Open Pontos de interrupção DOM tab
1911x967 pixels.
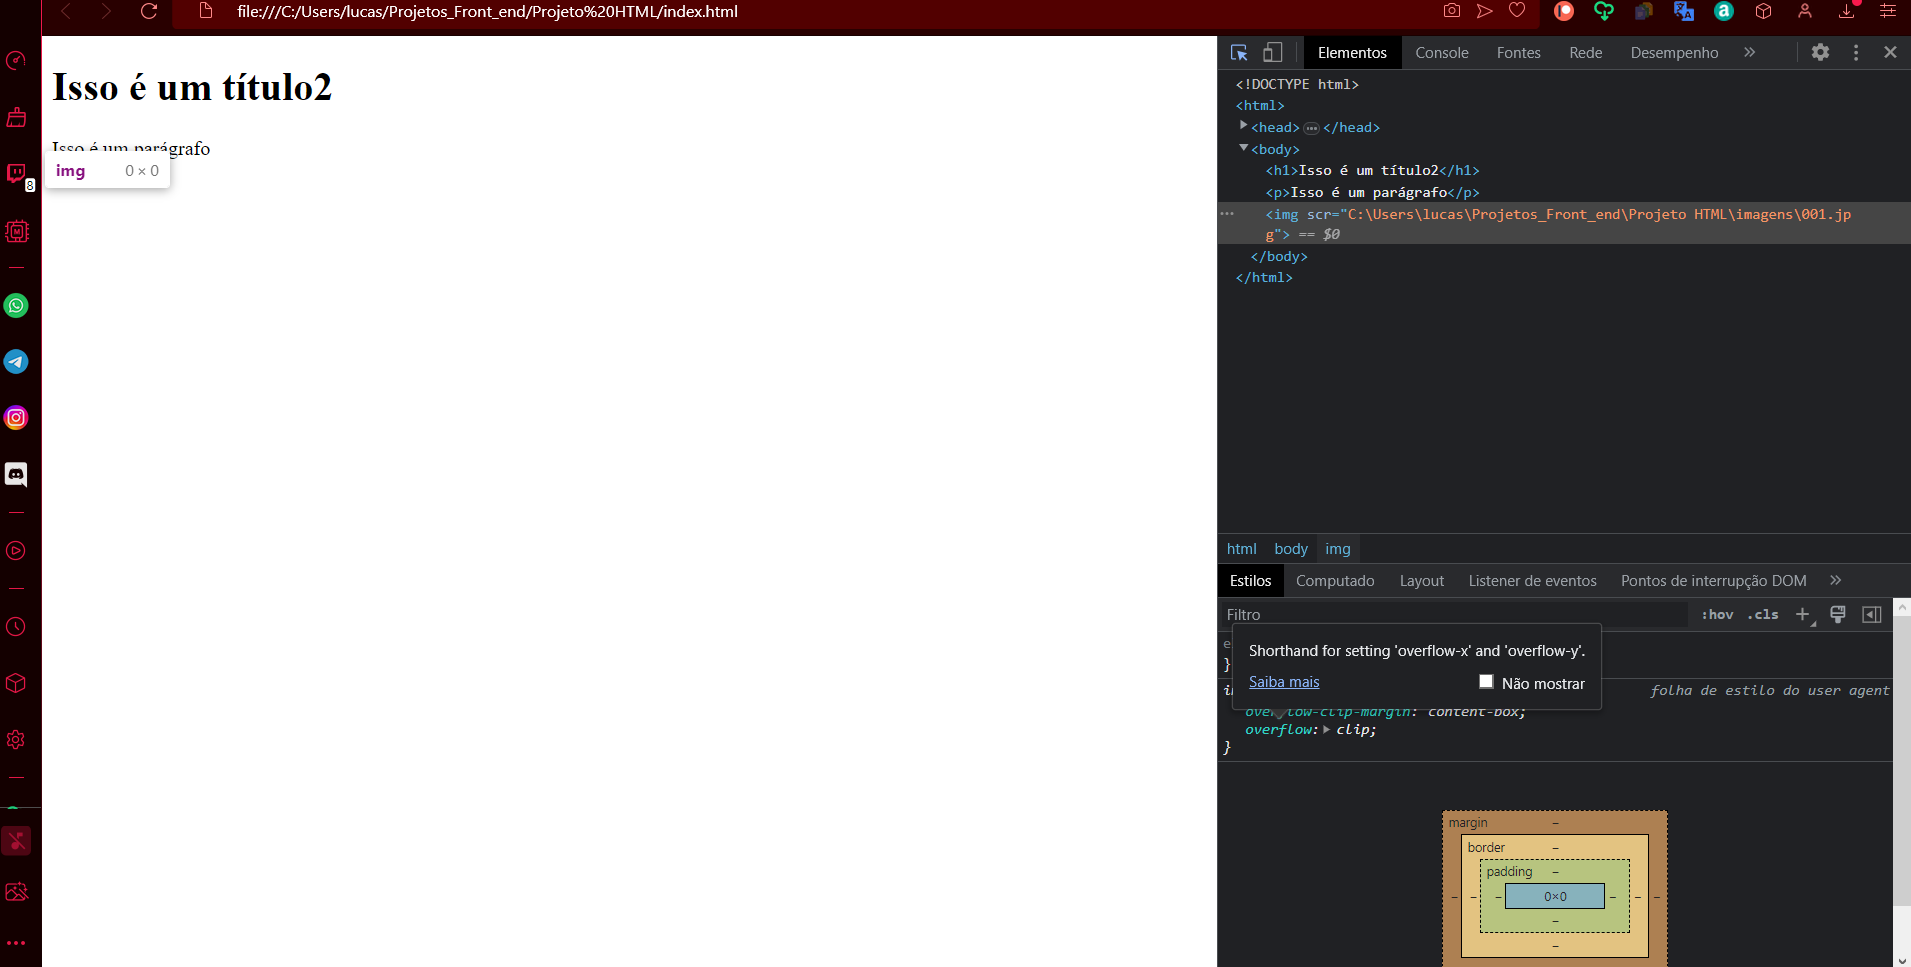[1714, 581]
